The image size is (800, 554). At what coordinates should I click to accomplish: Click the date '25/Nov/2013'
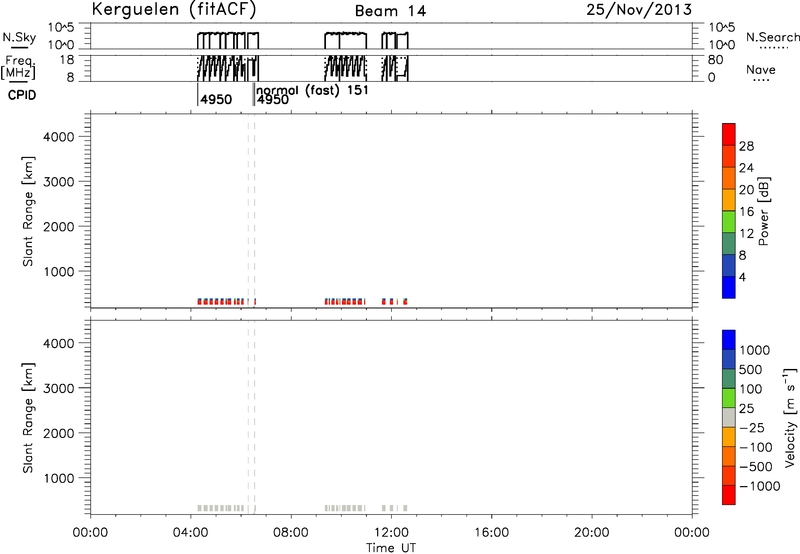pyautogui.click(x=639, y=10)
